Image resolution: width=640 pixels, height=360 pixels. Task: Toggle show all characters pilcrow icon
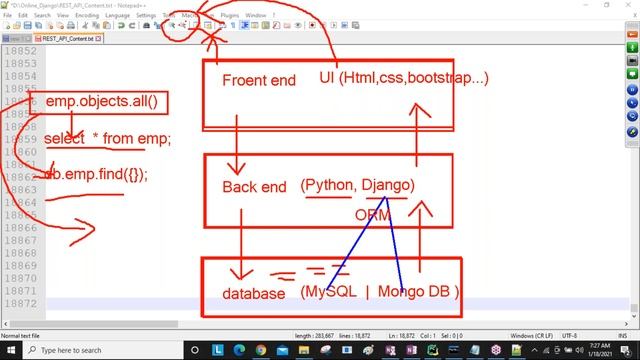point(233,25)
